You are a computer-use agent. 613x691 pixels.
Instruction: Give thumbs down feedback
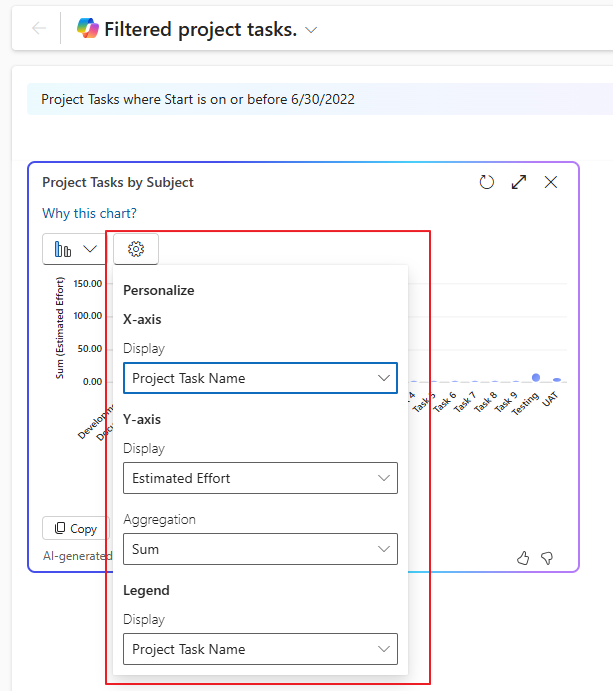(547, 558)
